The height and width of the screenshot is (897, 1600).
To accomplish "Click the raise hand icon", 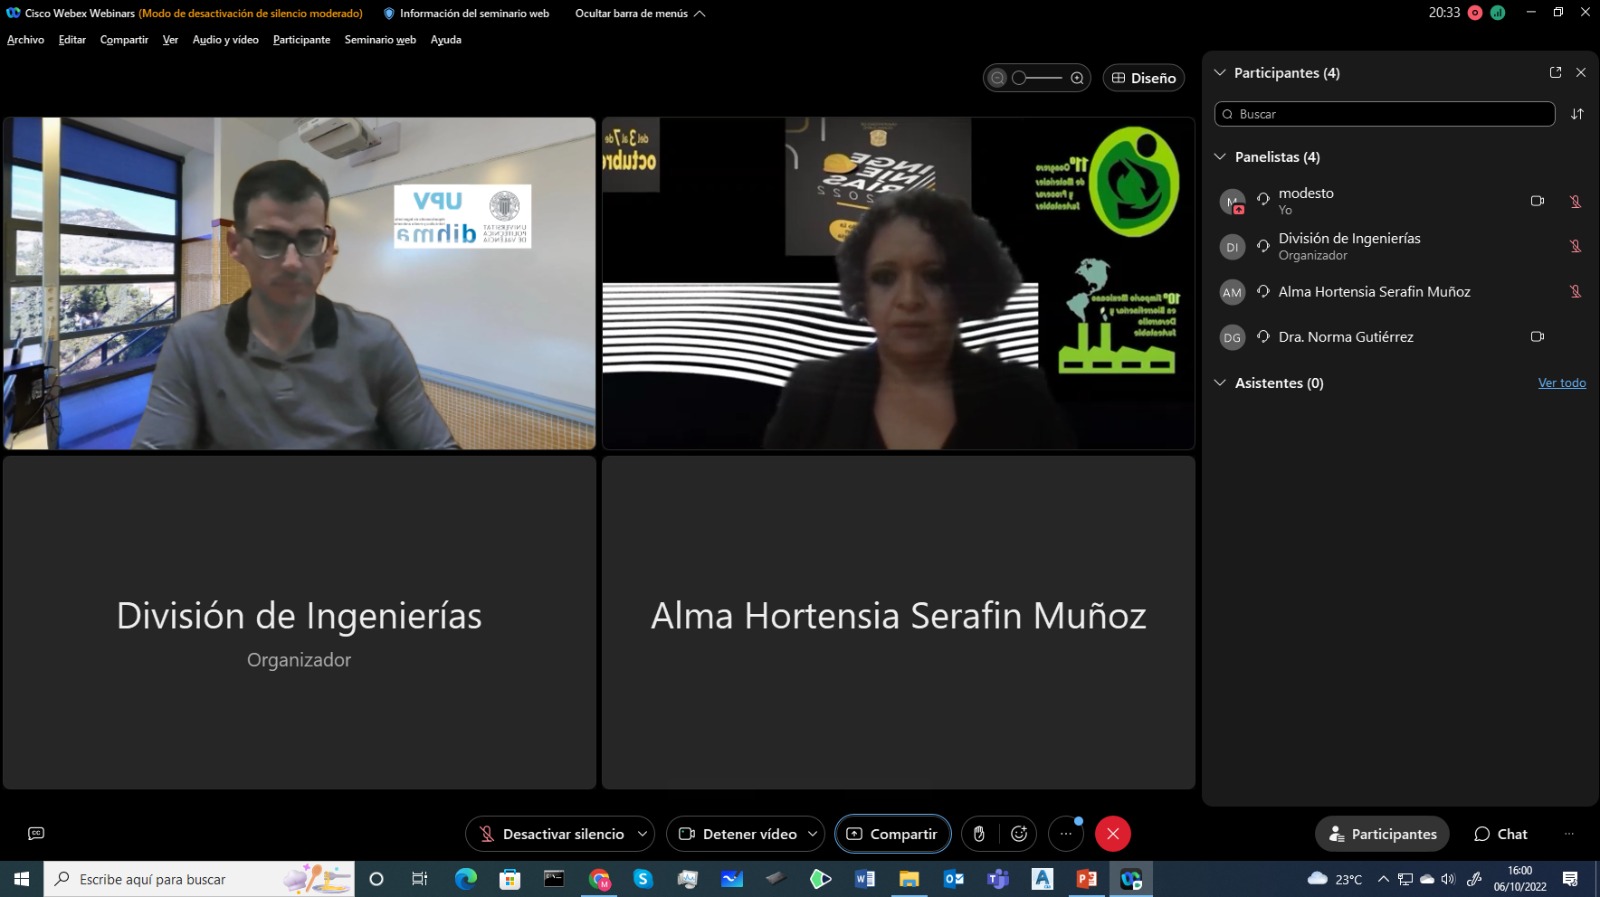I will pyautogui.click(x=979, y=834).
